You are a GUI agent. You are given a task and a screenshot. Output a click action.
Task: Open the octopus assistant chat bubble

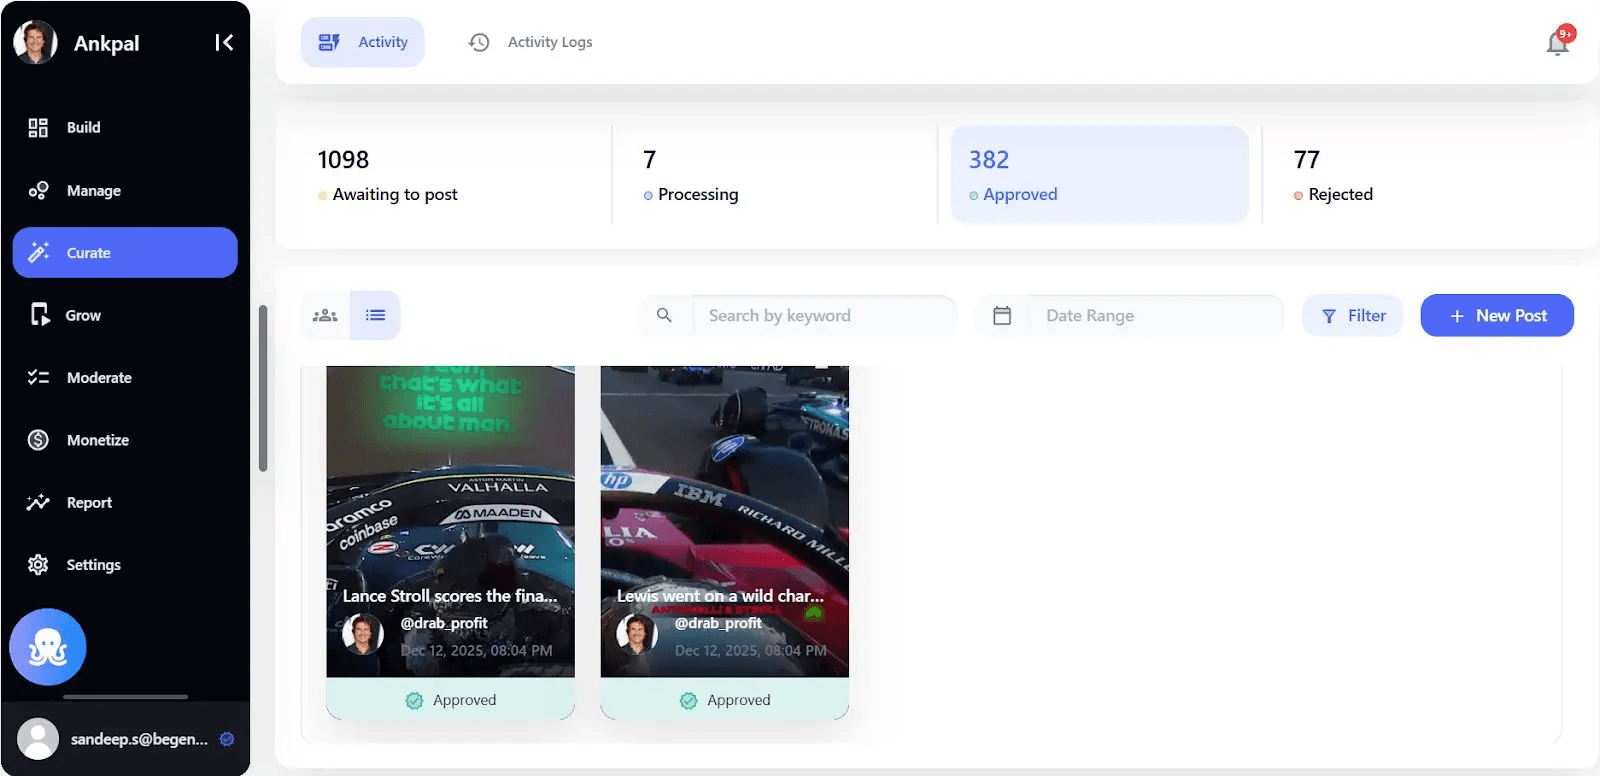coord(48,647)
